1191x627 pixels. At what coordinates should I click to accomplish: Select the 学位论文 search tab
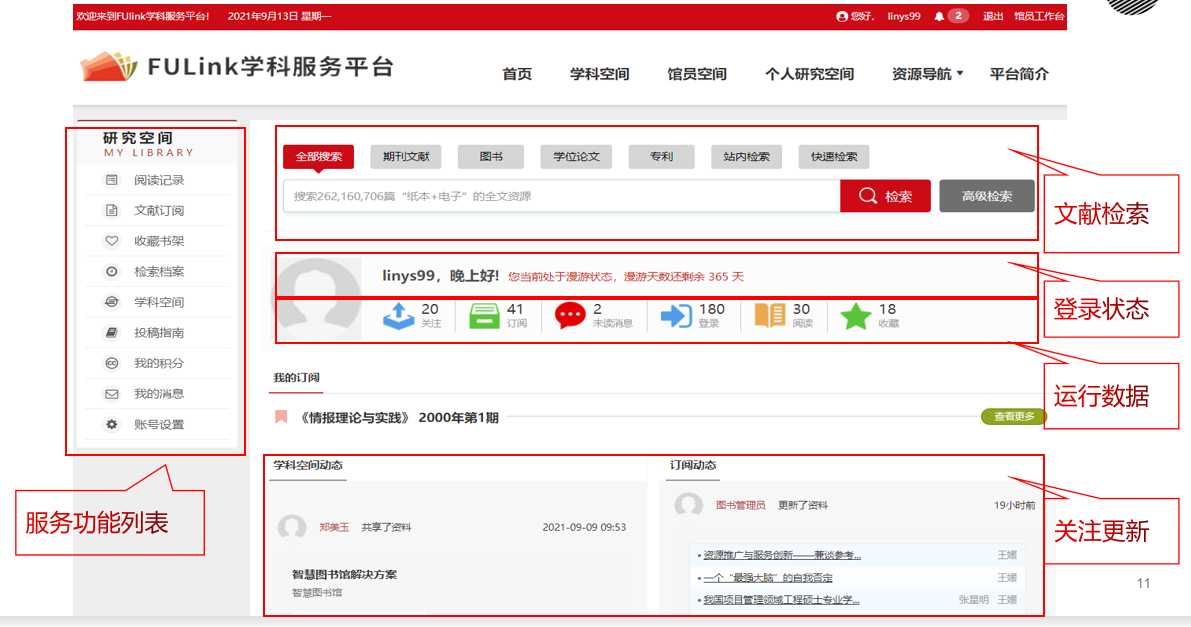coord(576,157)
